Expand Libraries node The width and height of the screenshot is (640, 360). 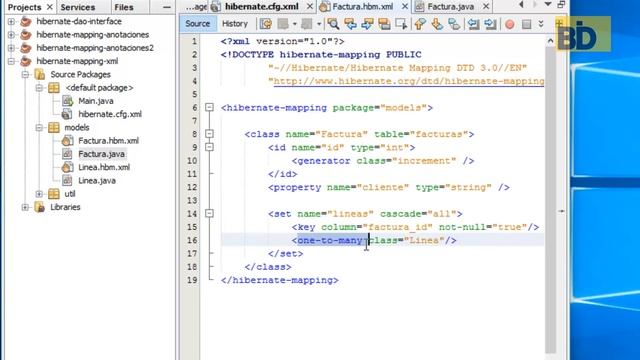point(25,207)
